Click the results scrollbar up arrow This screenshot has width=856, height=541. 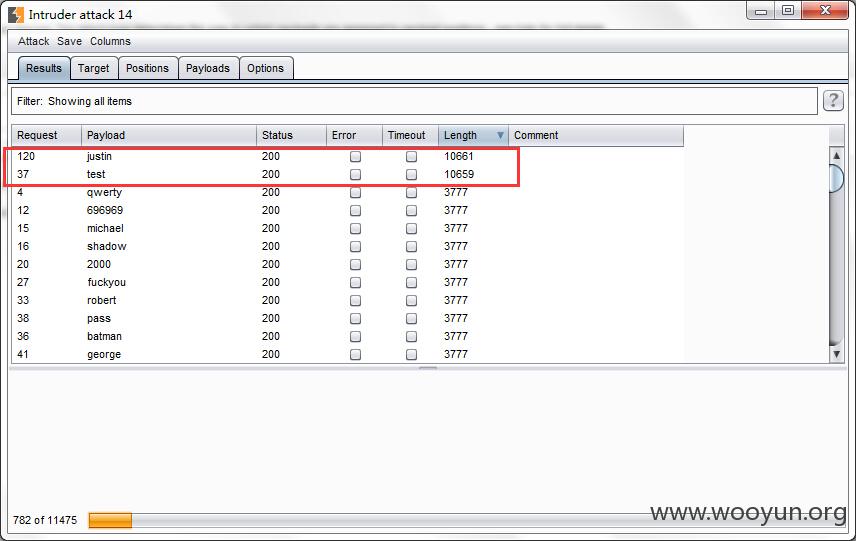point(836,156)
